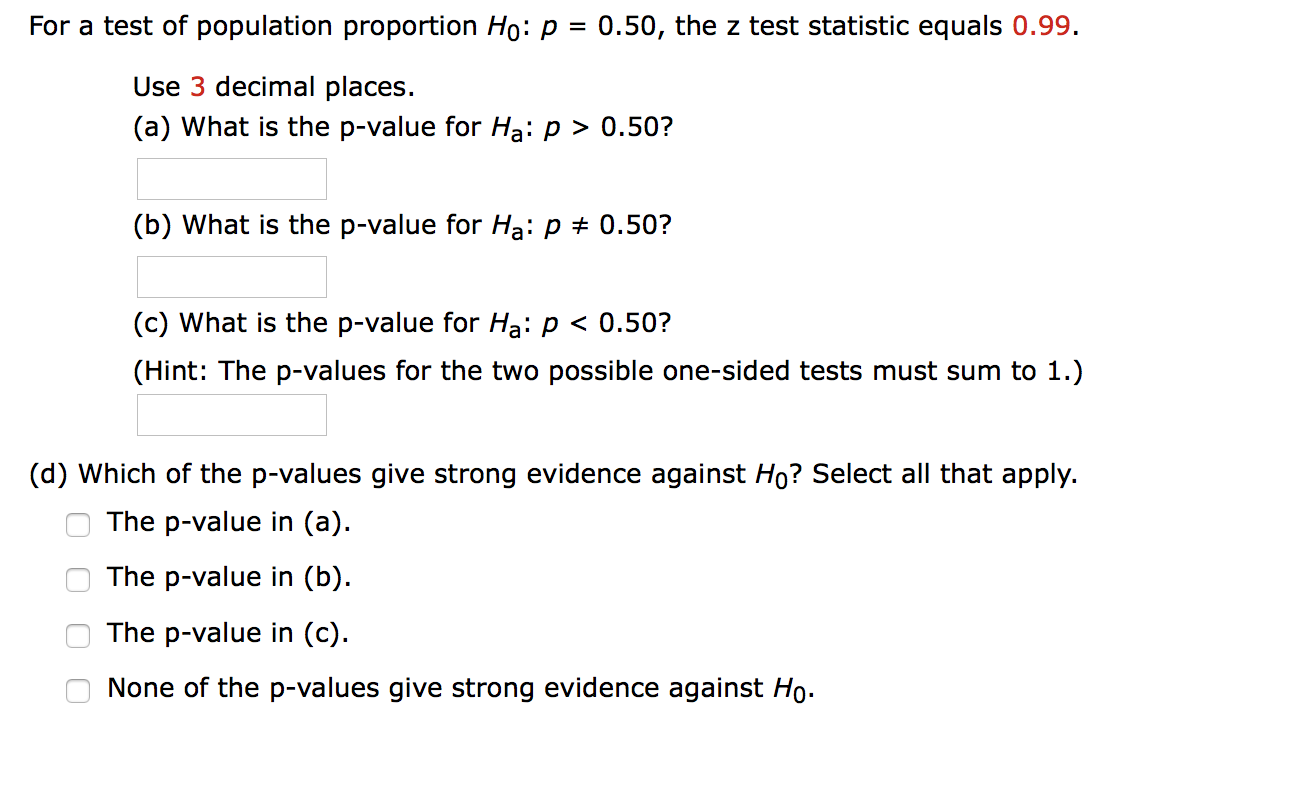Viewport: 1302px width, 788px height.
Task: Click the answer field for part (c)
Action: pos(231,414)
